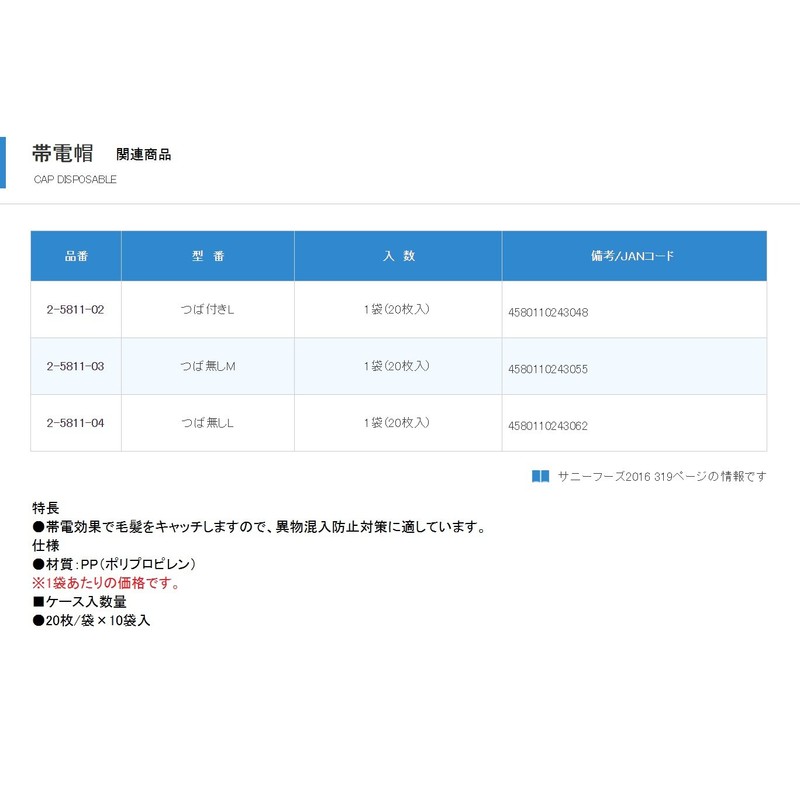This screenshot has width=800, height=800.
Task: Click JAN code 4580110243062
Action: [x=548, y=425]
